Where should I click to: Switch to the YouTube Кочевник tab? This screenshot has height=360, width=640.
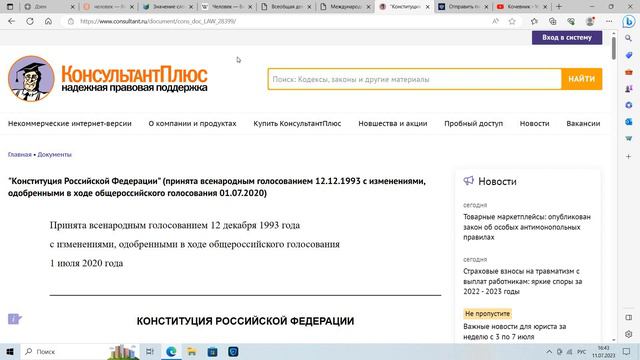[522, 7]
